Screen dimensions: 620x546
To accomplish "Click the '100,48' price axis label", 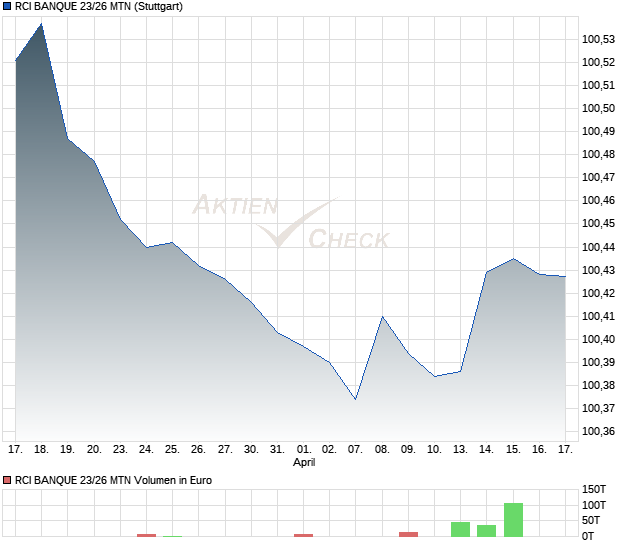I will [598, 154].
